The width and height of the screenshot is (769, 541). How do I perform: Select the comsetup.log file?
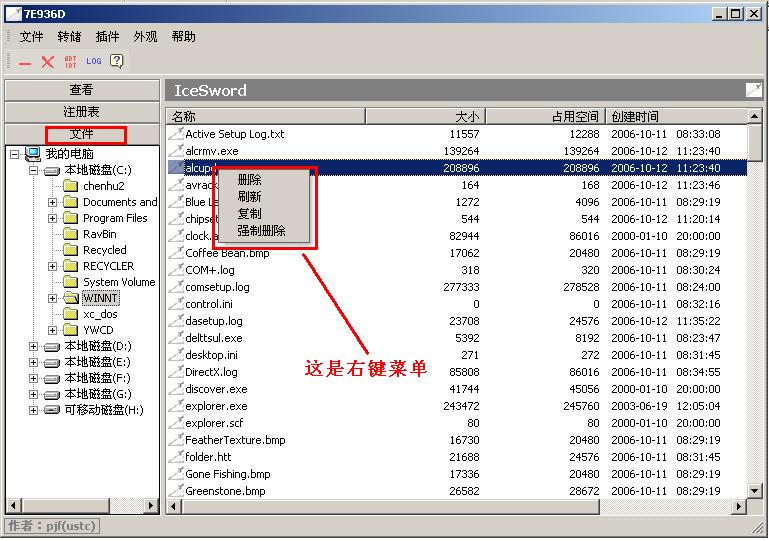(217, 287)
